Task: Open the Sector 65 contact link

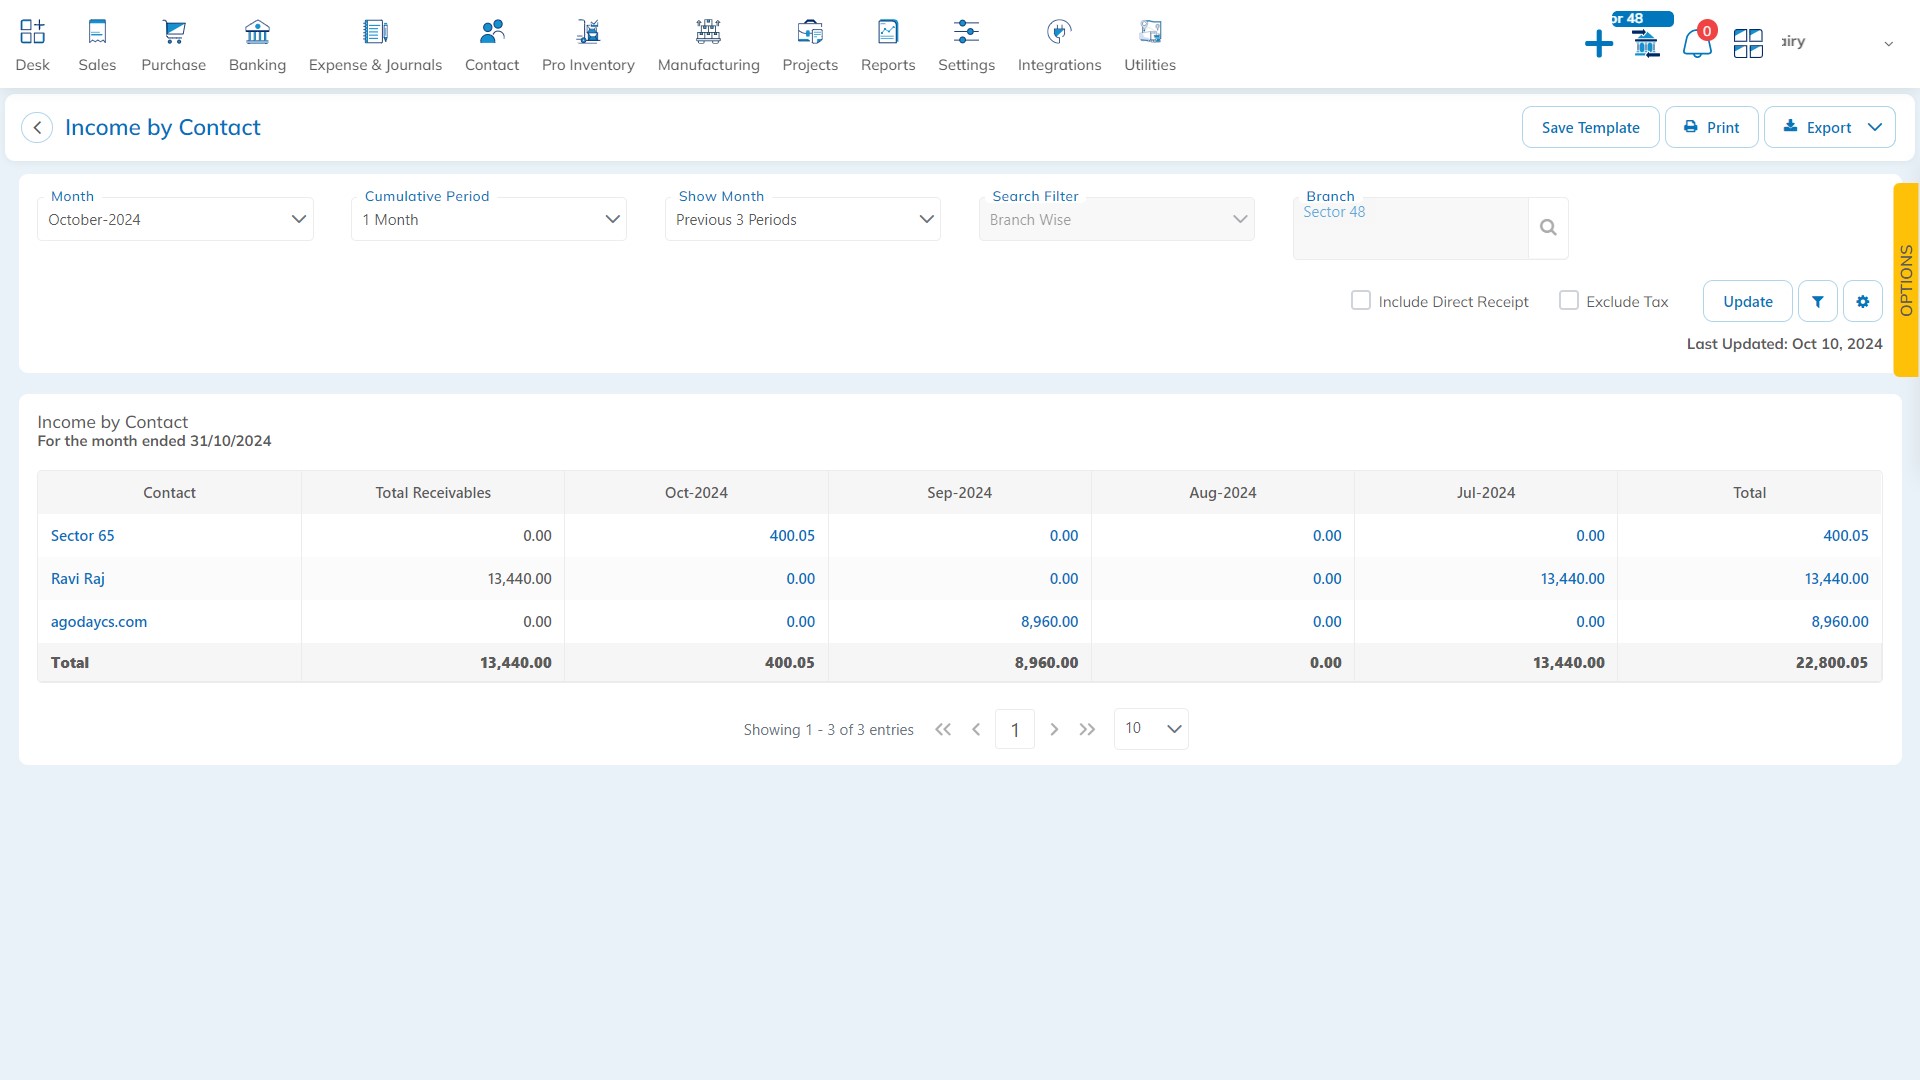Action: [x=82, y=536]
